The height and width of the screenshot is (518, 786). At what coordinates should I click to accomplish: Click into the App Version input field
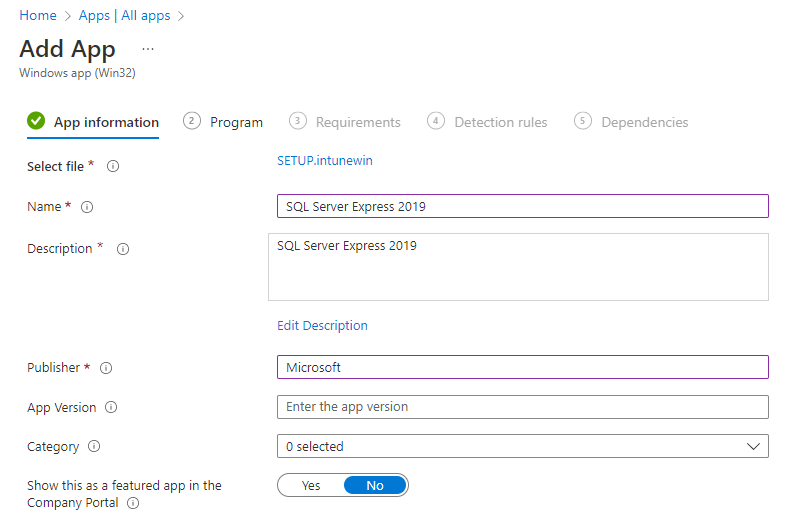coord(522,407)
